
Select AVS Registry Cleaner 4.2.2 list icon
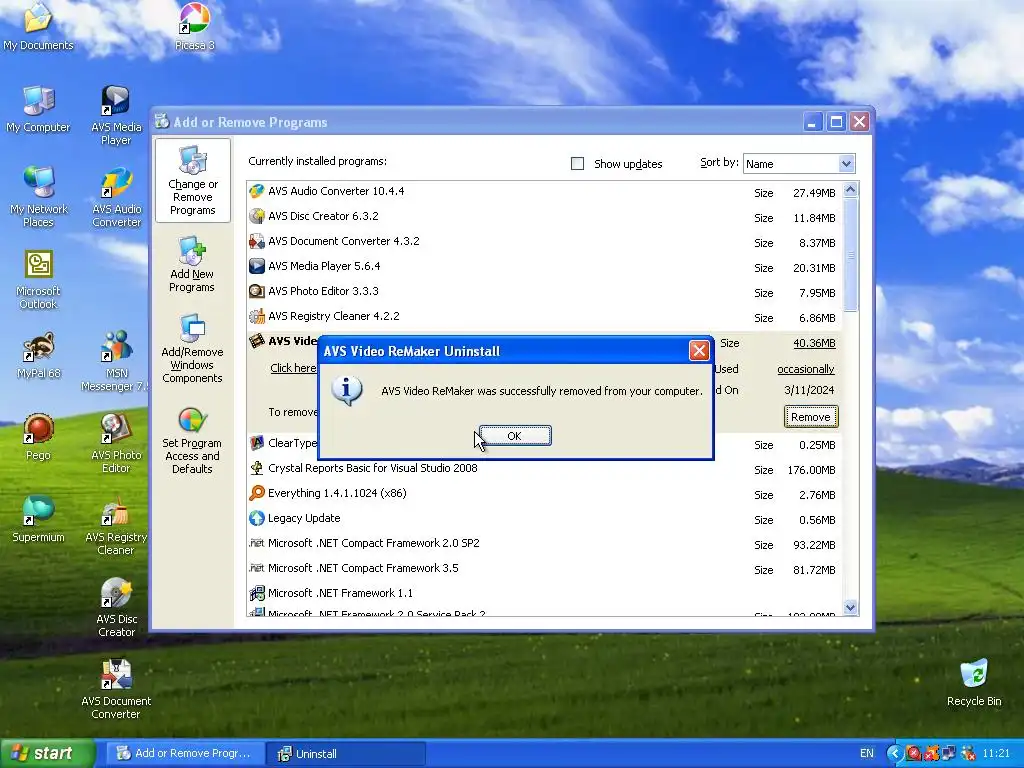point(257,316)
